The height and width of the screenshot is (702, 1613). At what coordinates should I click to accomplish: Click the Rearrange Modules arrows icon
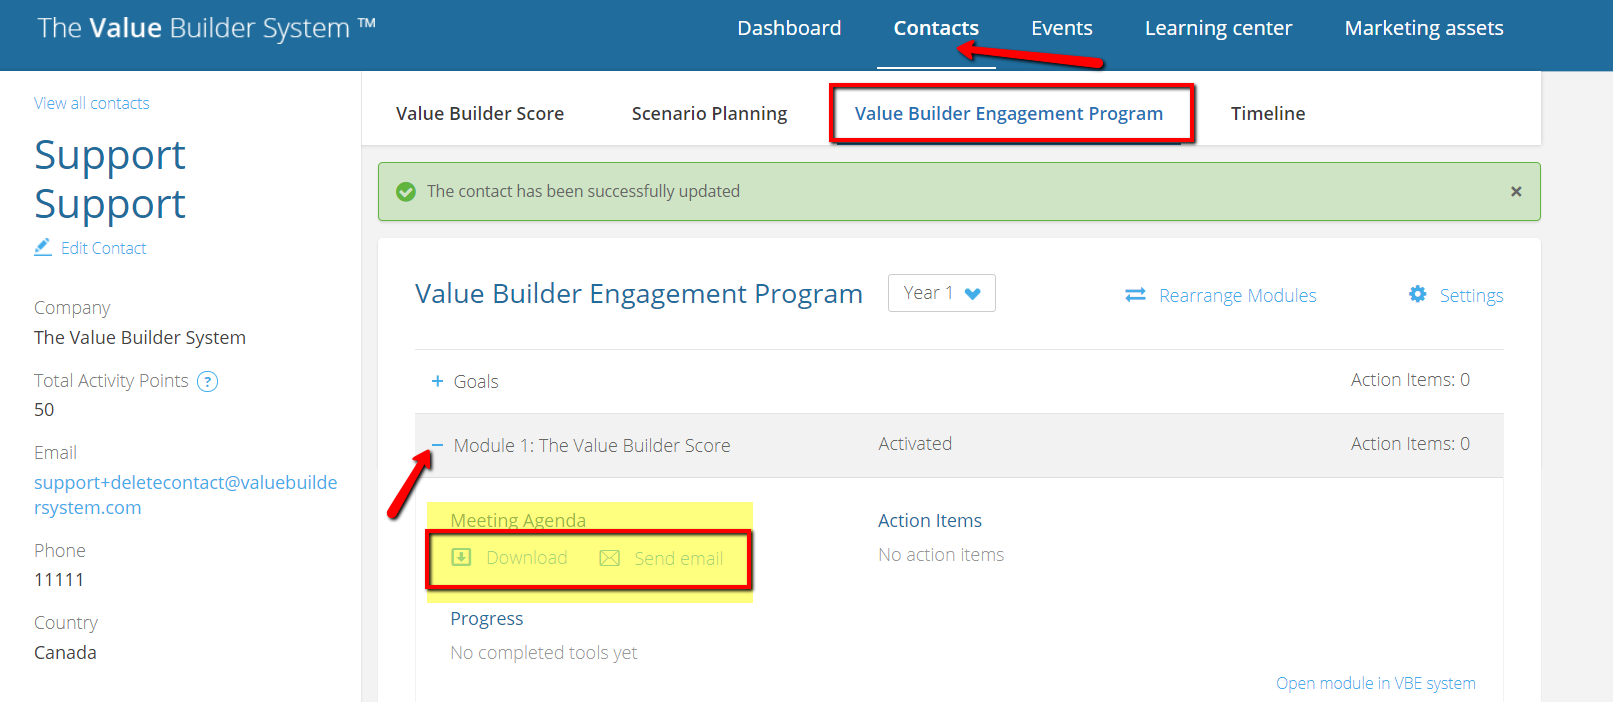click(x=1135, y=295)
